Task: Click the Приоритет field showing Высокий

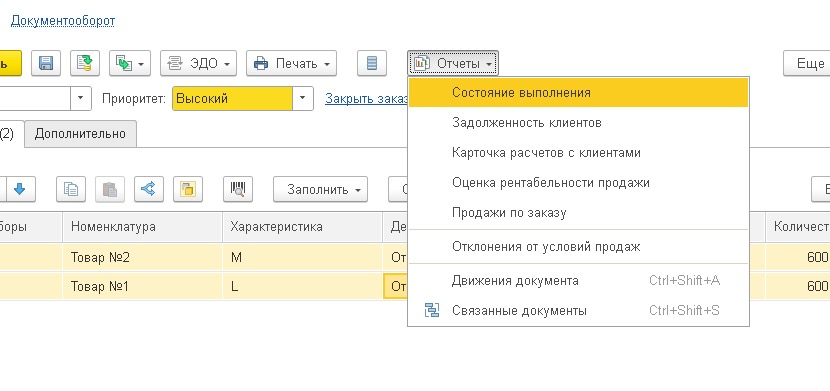Action: pos(232,98)
